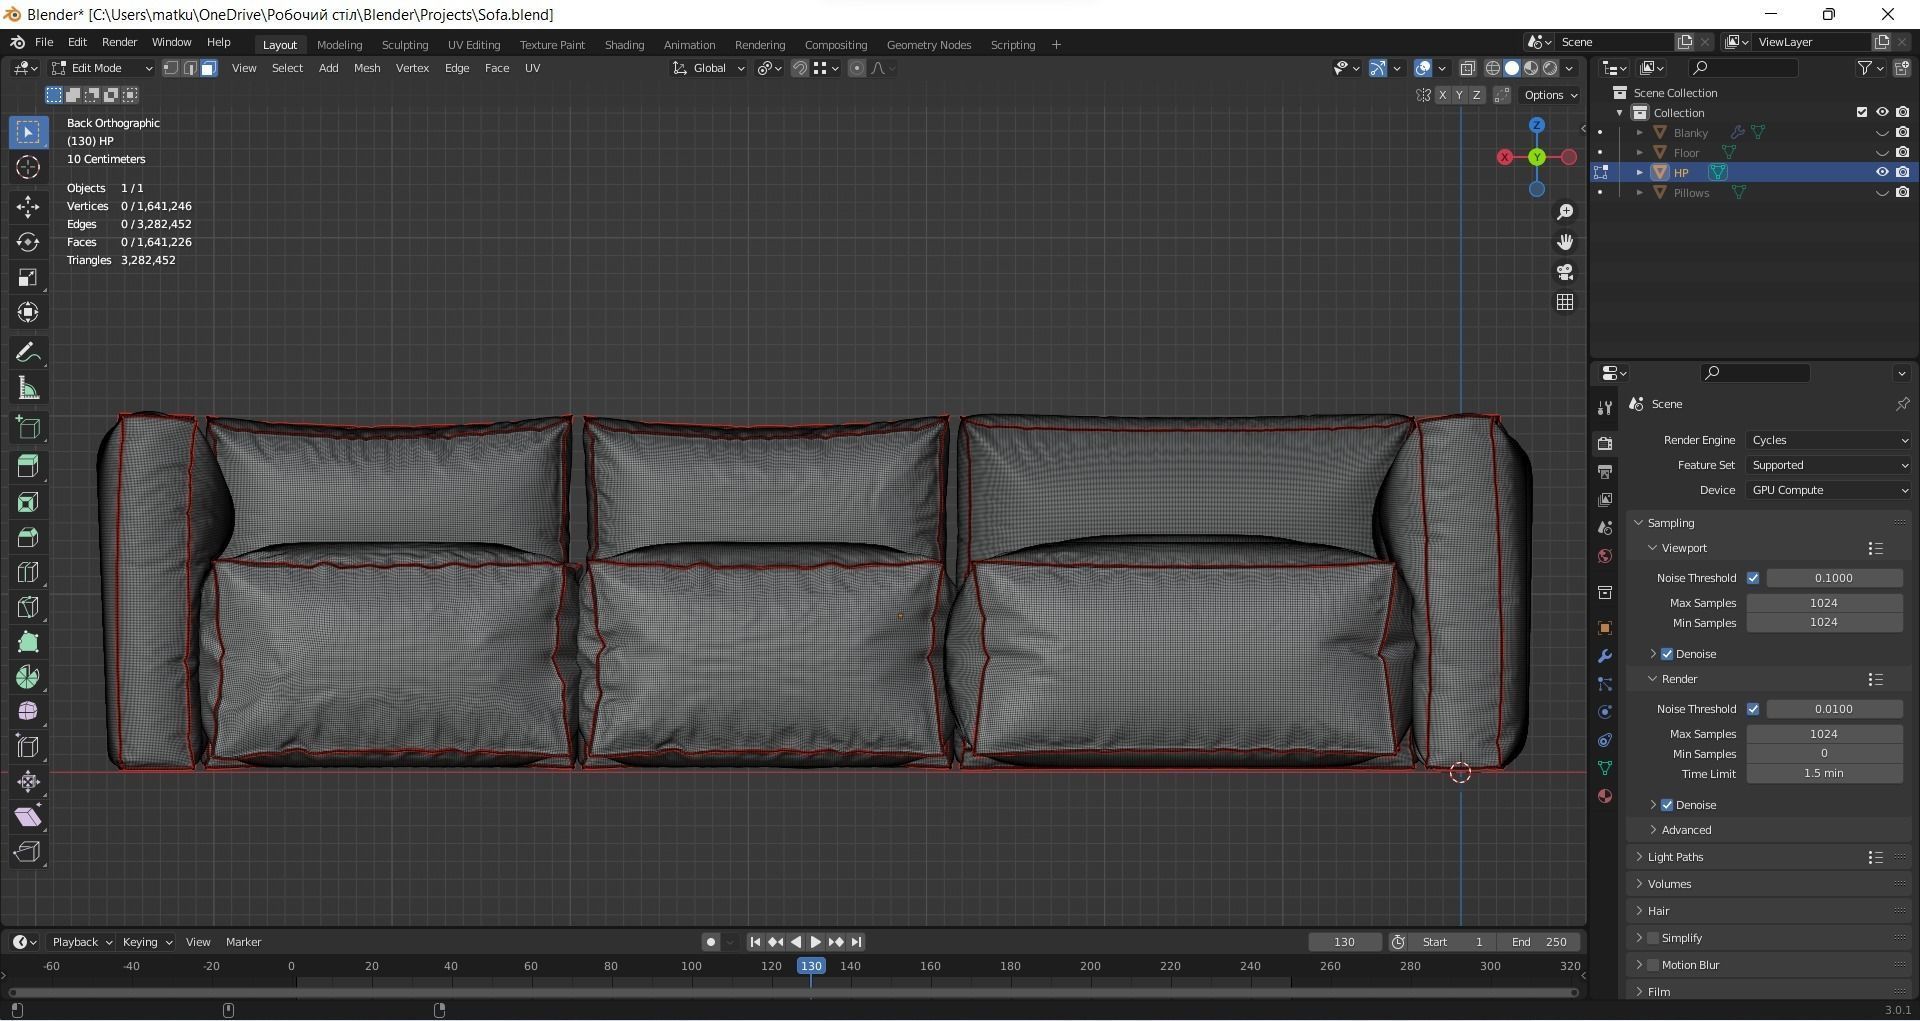Click the timeline Marker menu
This screenshot has width=1920, height=1021.
pyautogui.click(x=243, y=942)
